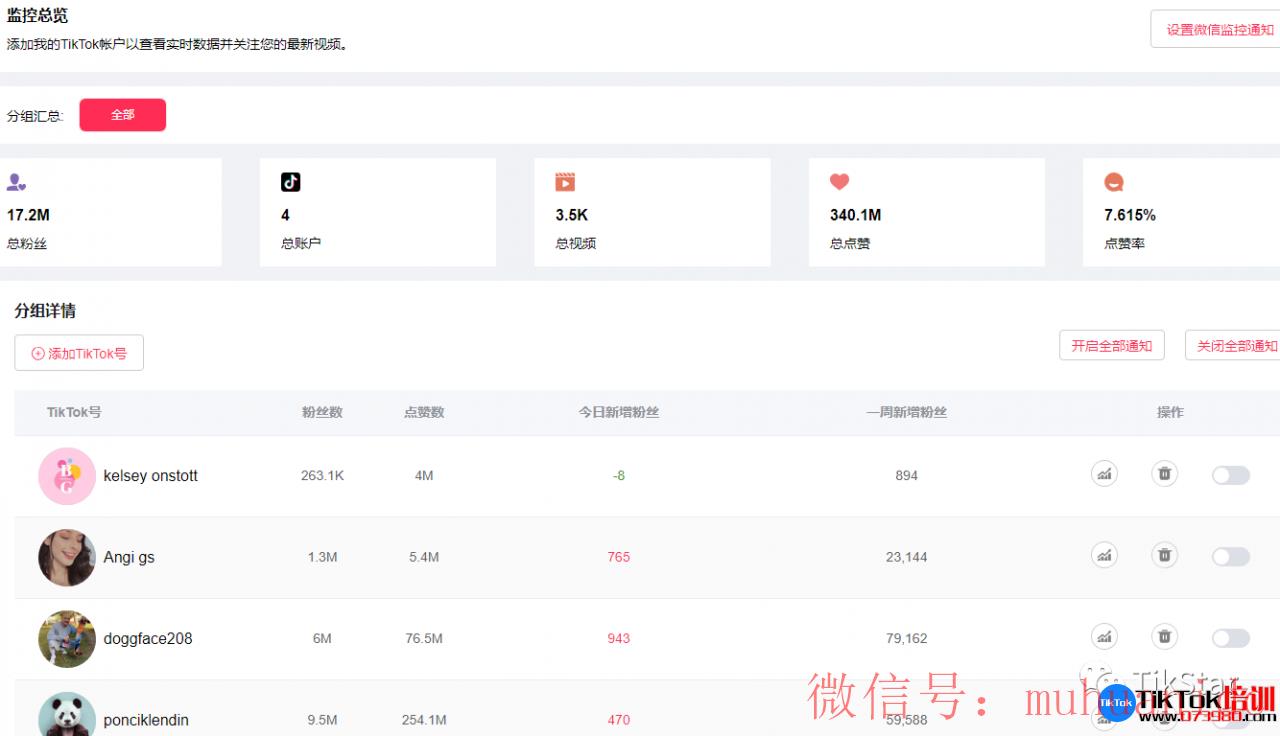
Task: Open analytics chart for doggface208
Action: click(1104, 637)
